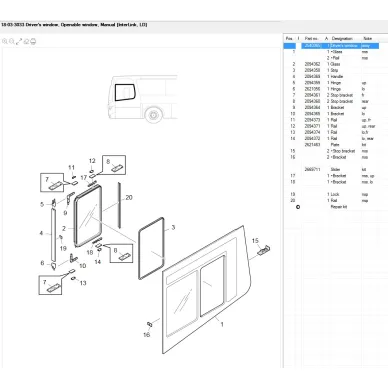Click the Repair kit entry in list
This screenshot has width=388, height=388.
pos(339,207)
